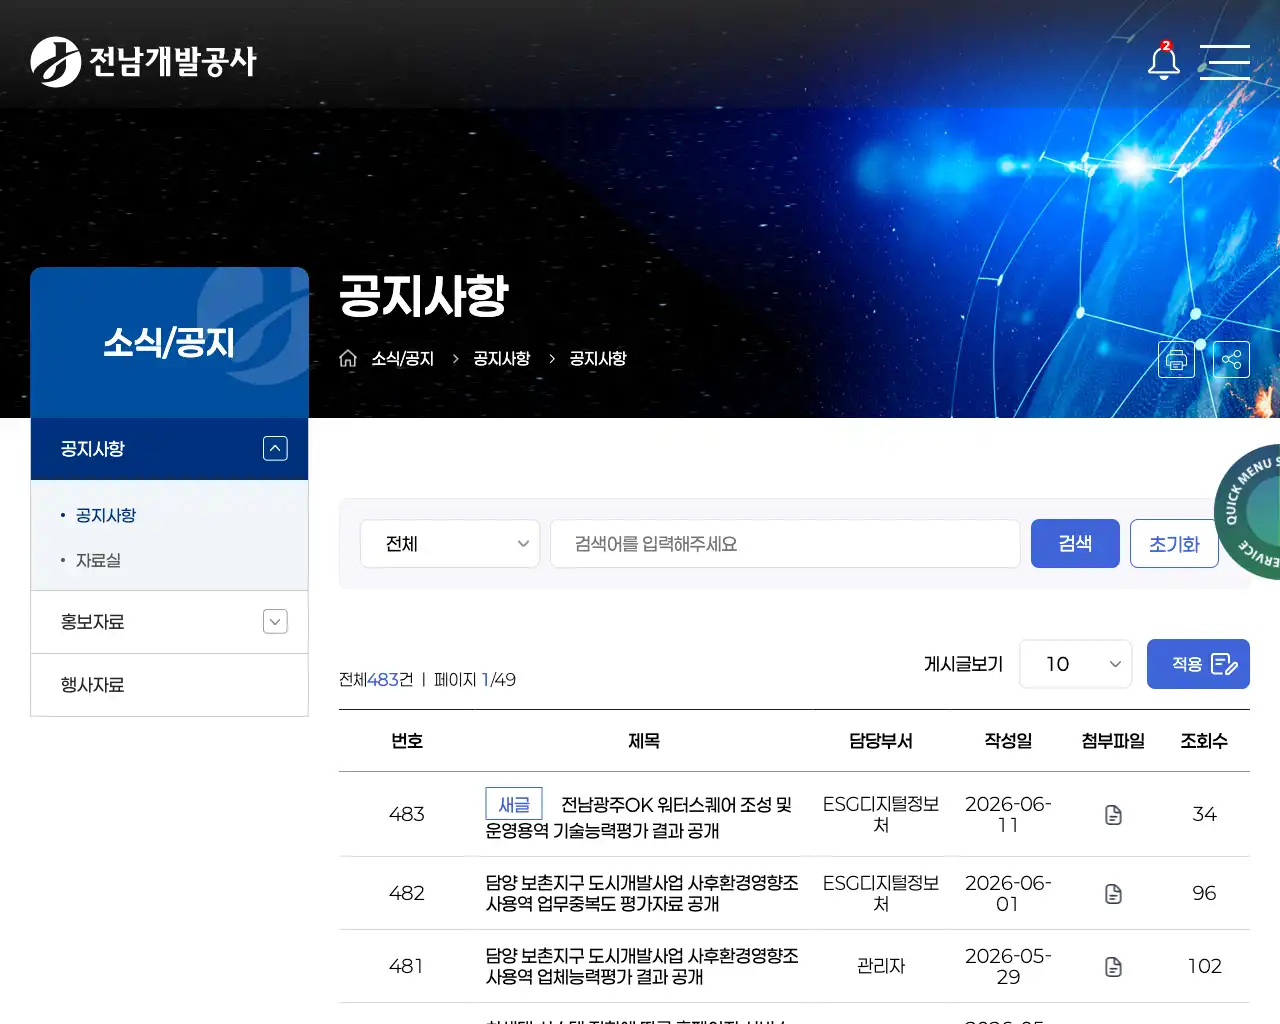Click view count 102

(x=1204, y=966)
